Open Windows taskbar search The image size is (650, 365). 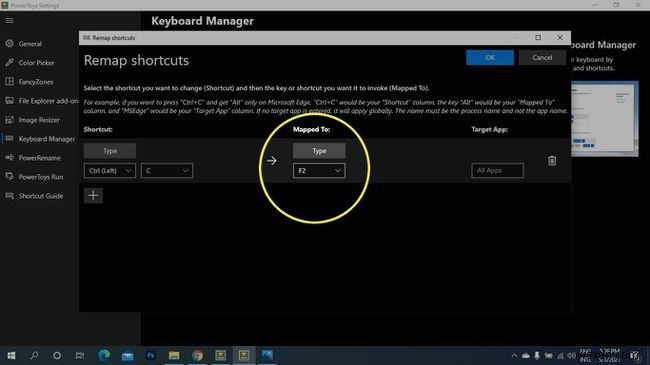coord(34,355)
